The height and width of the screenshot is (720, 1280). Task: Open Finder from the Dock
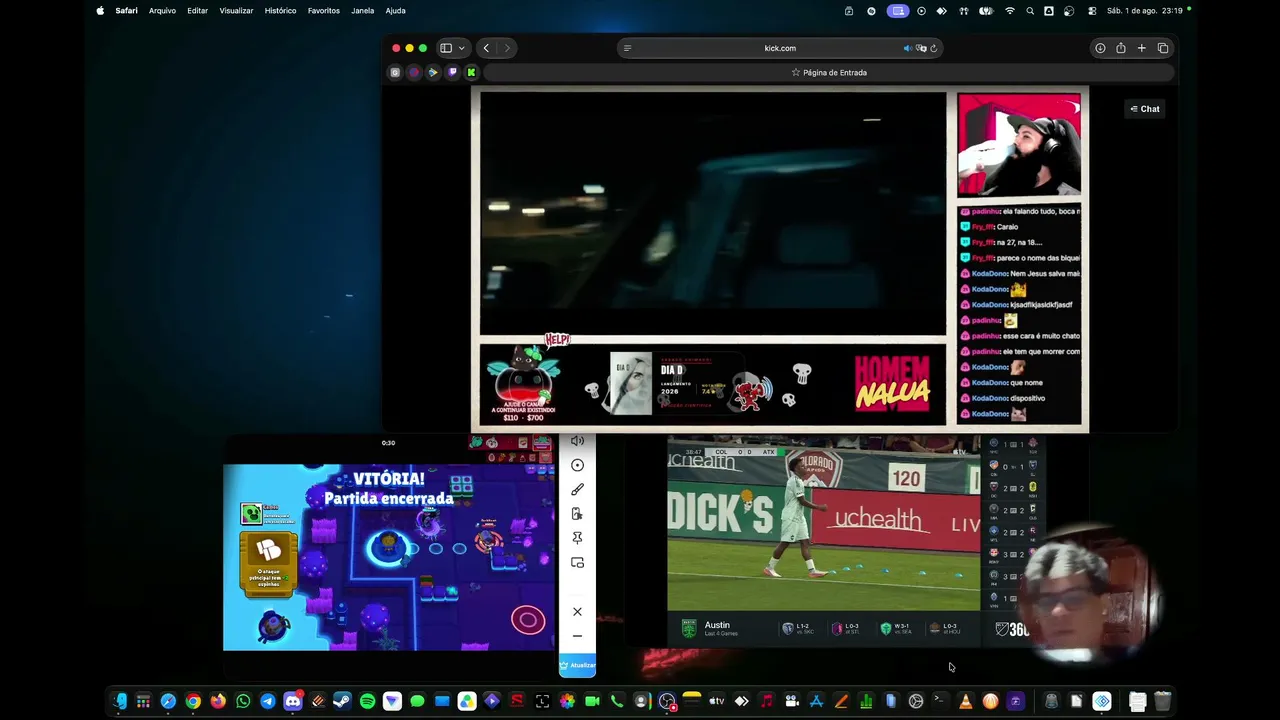pos(119,701)
